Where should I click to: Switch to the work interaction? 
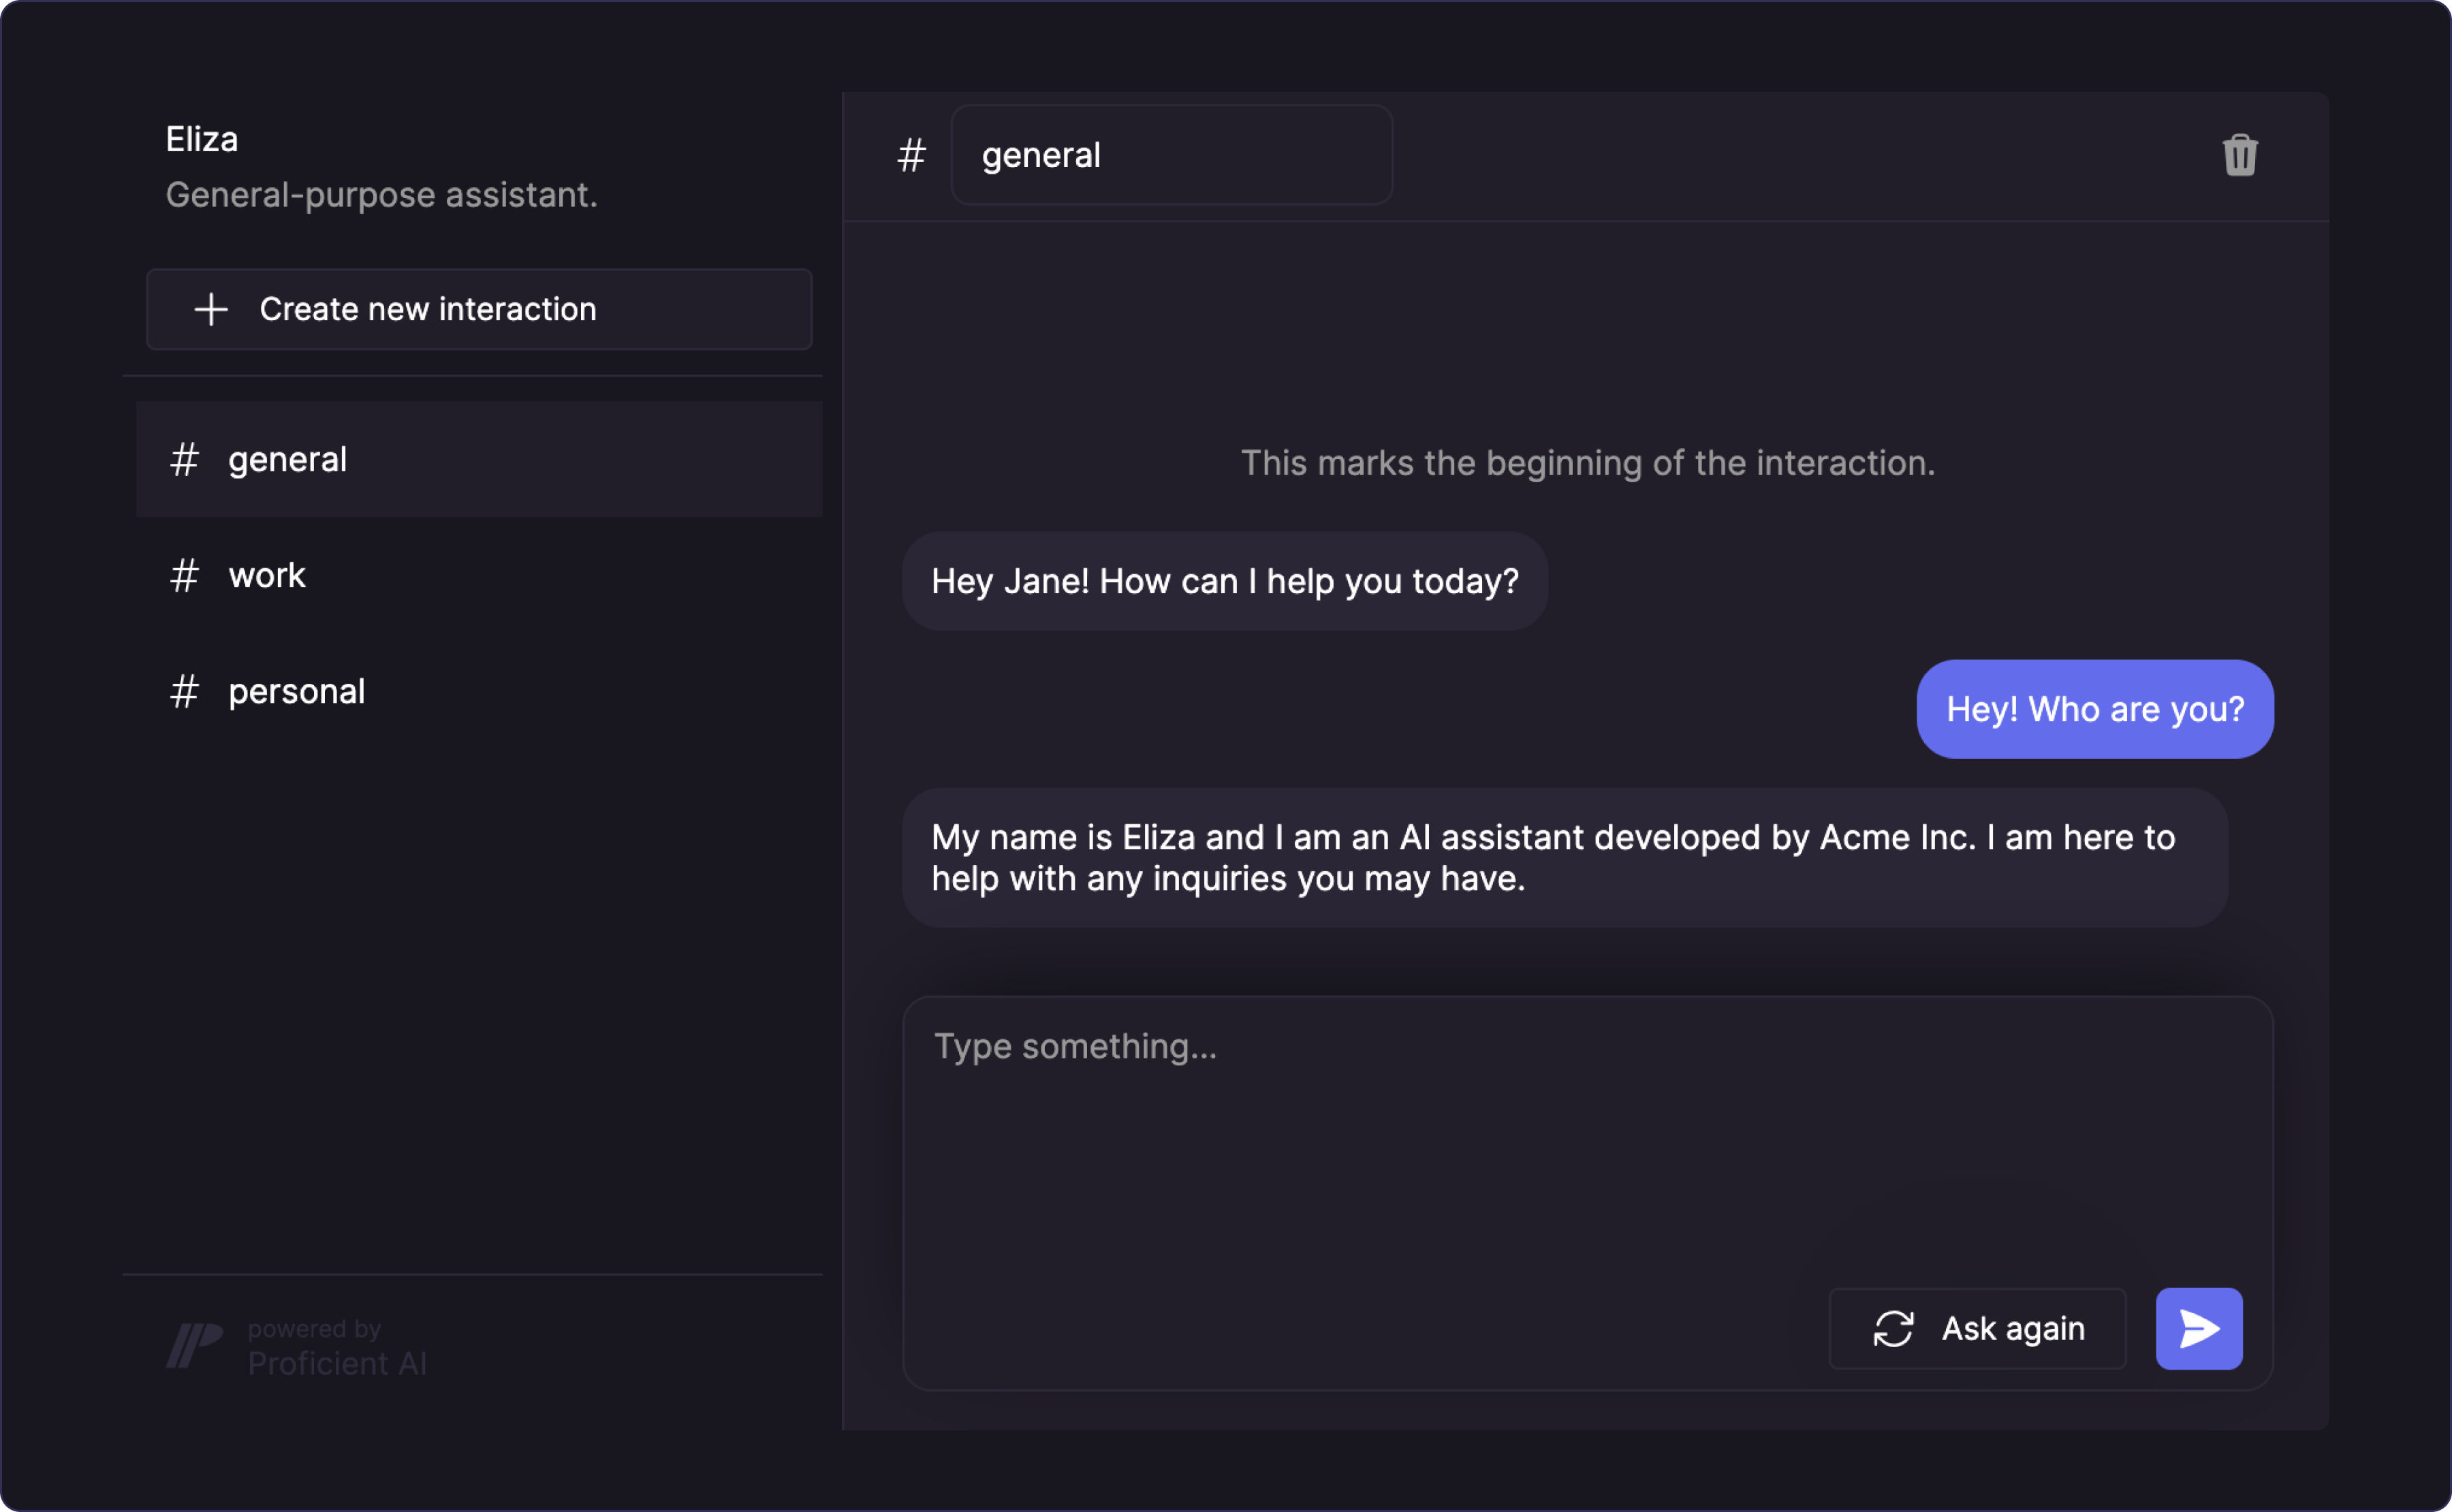click(480, 576)
